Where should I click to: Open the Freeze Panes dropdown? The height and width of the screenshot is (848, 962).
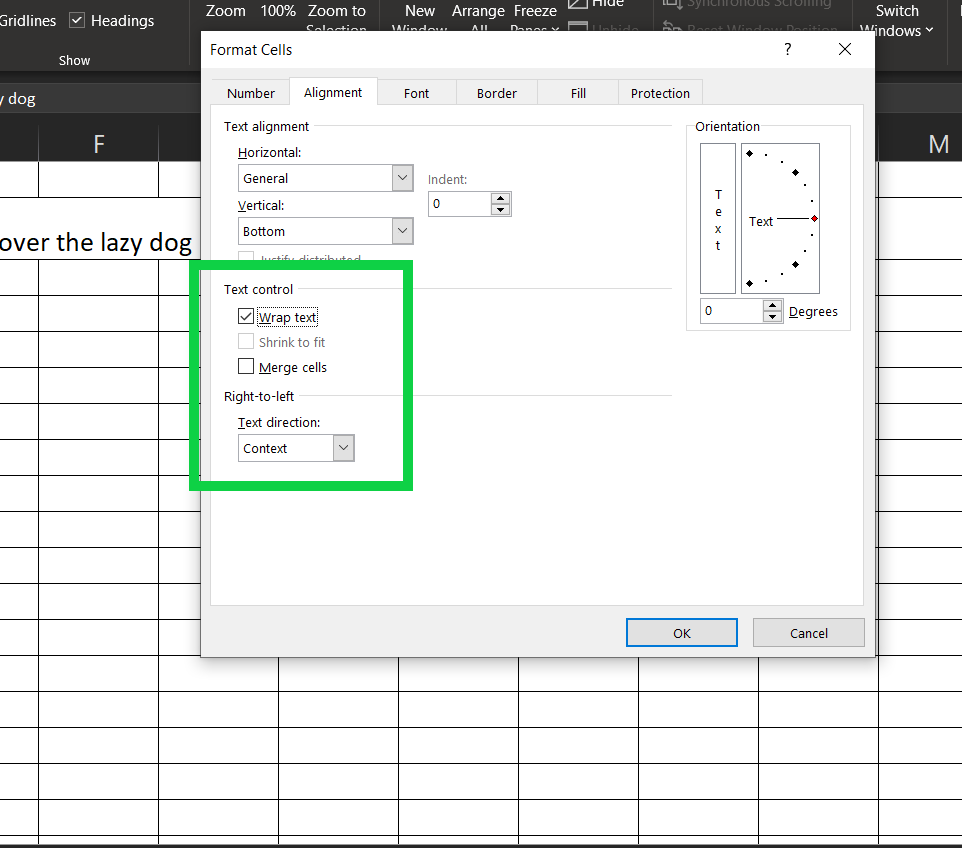click(x=535, y=17)
